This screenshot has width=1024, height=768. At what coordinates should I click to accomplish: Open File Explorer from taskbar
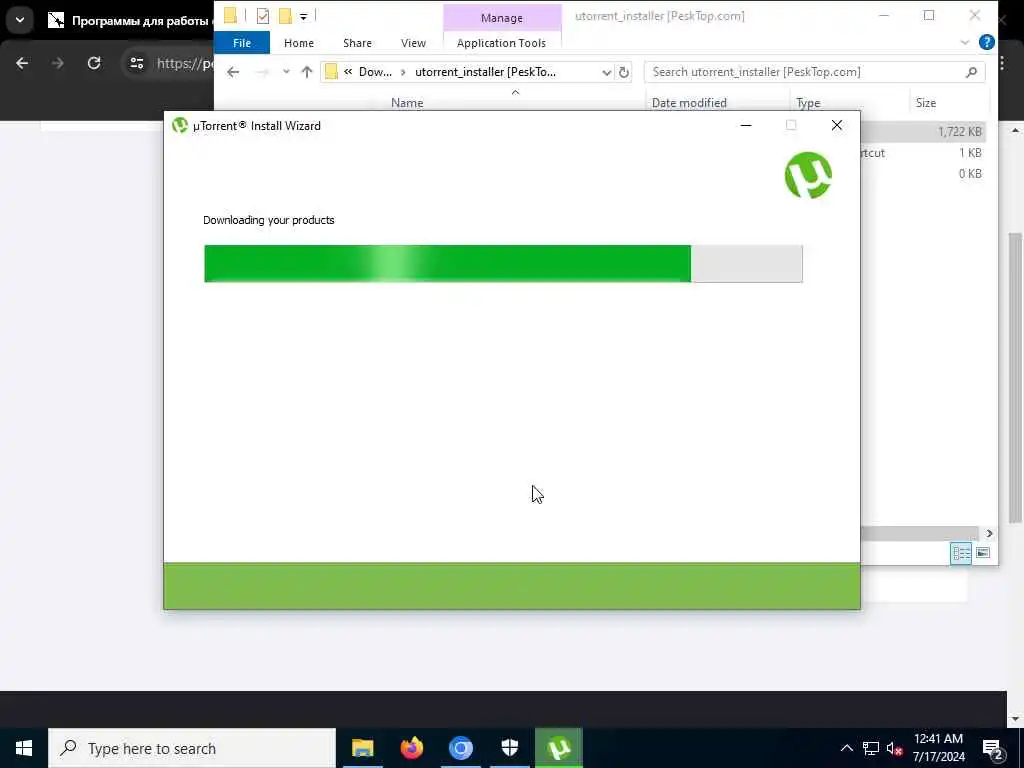(362, 748)
